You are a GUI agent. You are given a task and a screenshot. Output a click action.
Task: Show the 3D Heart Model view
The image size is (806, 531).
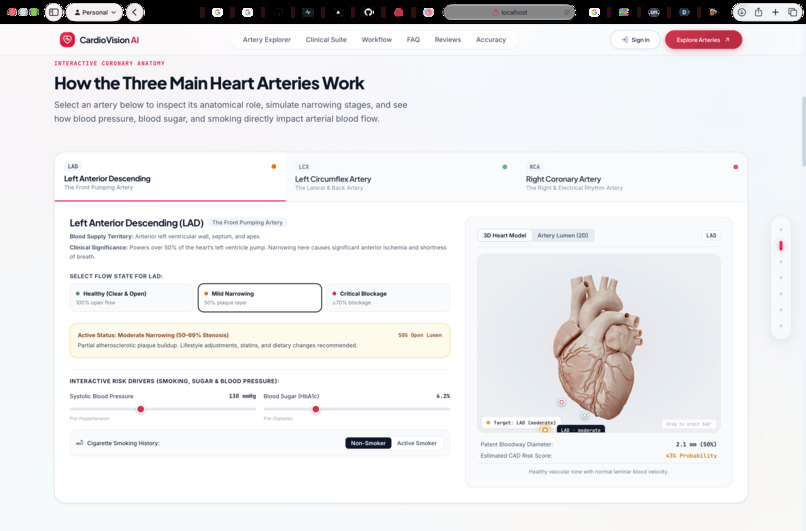point(505,235)
